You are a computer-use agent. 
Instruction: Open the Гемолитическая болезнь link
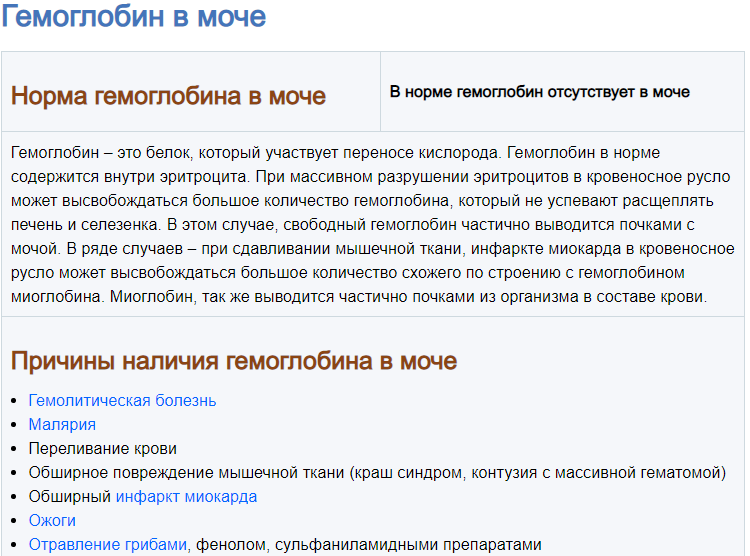click(122, 400)
